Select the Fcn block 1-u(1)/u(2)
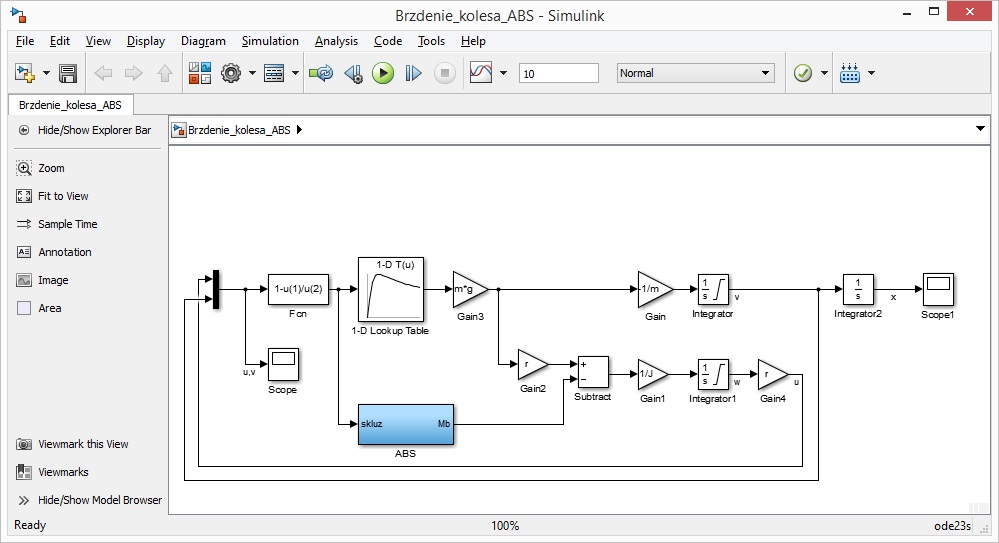Screen dimensions: 999x543 coord(298,289)
